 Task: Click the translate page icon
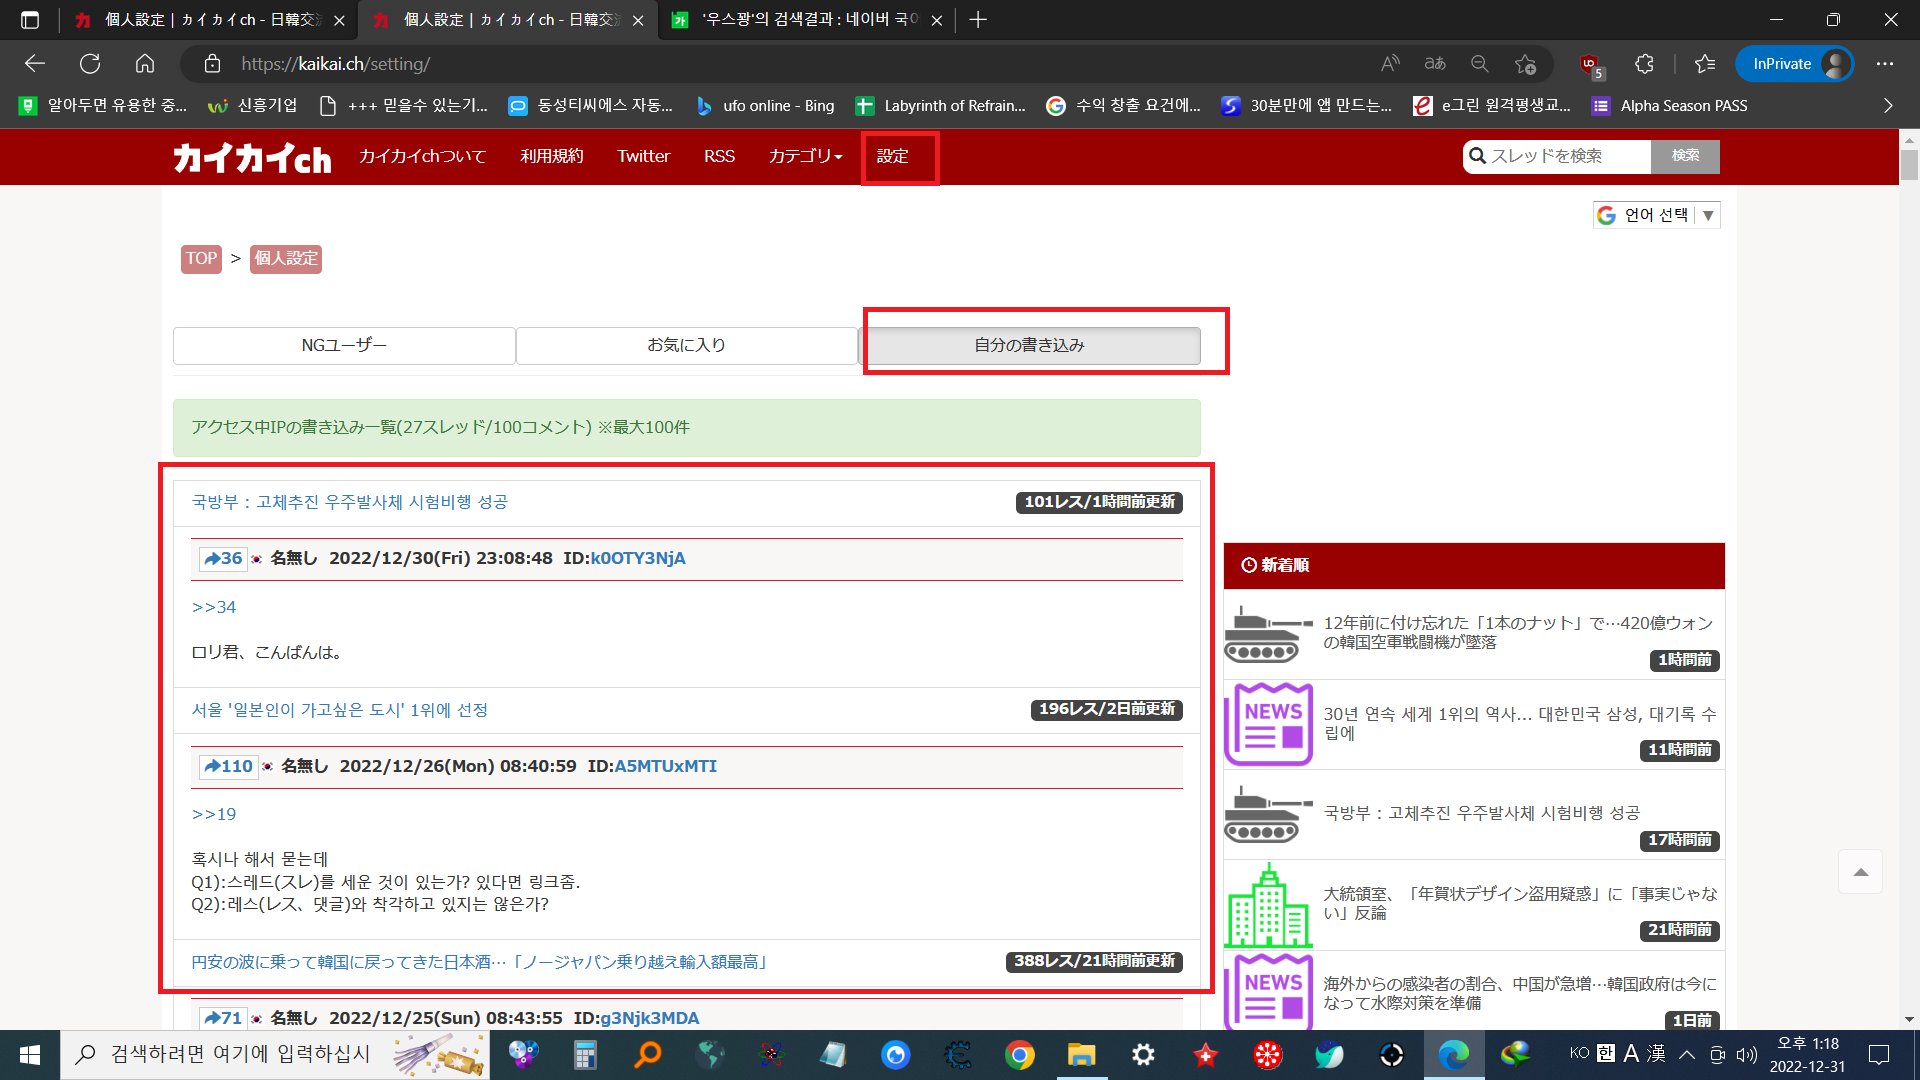point(1435,64)
